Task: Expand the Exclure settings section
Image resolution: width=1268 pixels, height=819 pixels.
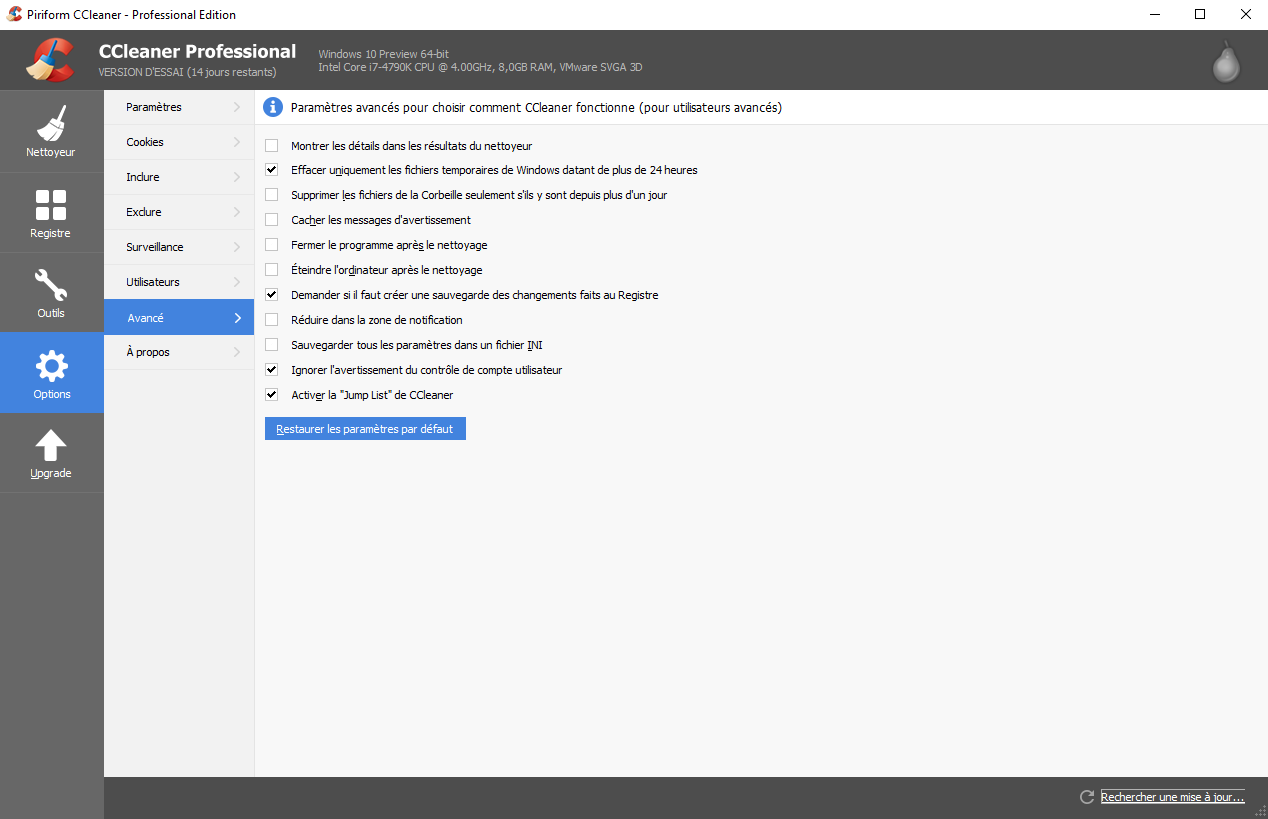Action: point(178,211)
